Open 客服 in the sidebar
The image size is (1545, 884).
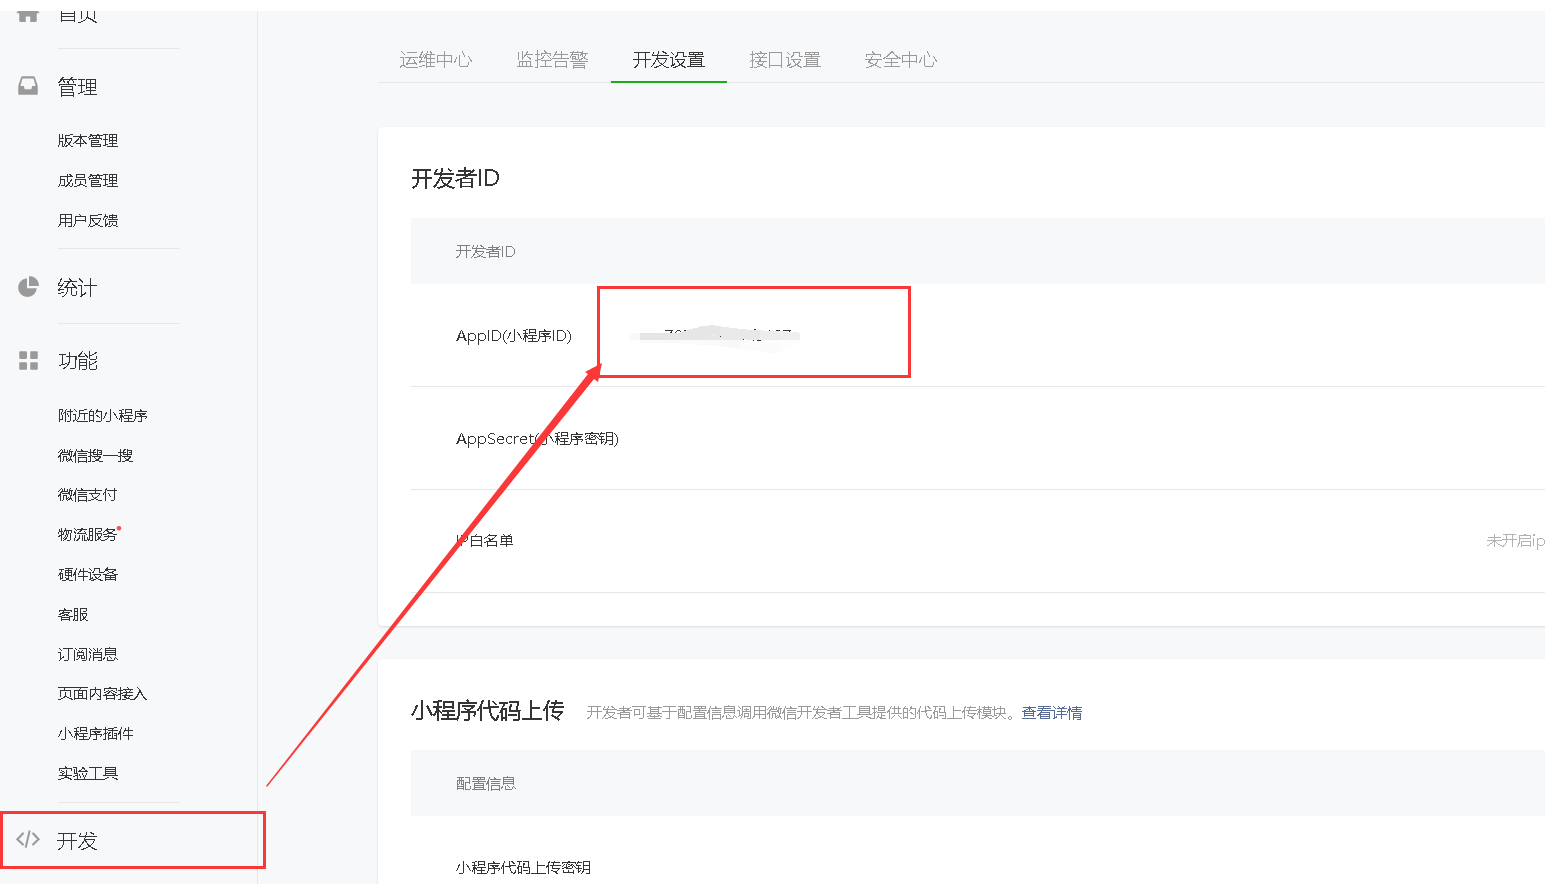(73, 615)
